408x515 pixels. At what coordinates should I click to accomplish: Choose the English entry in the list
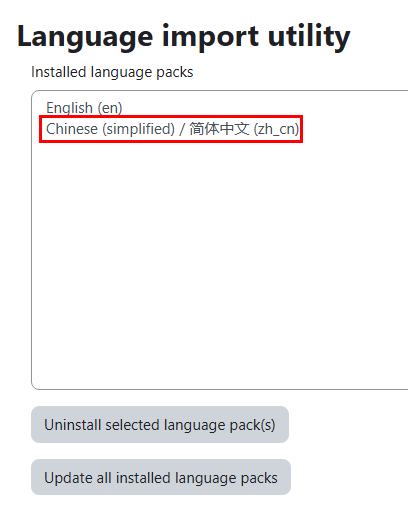coord(84,108)
